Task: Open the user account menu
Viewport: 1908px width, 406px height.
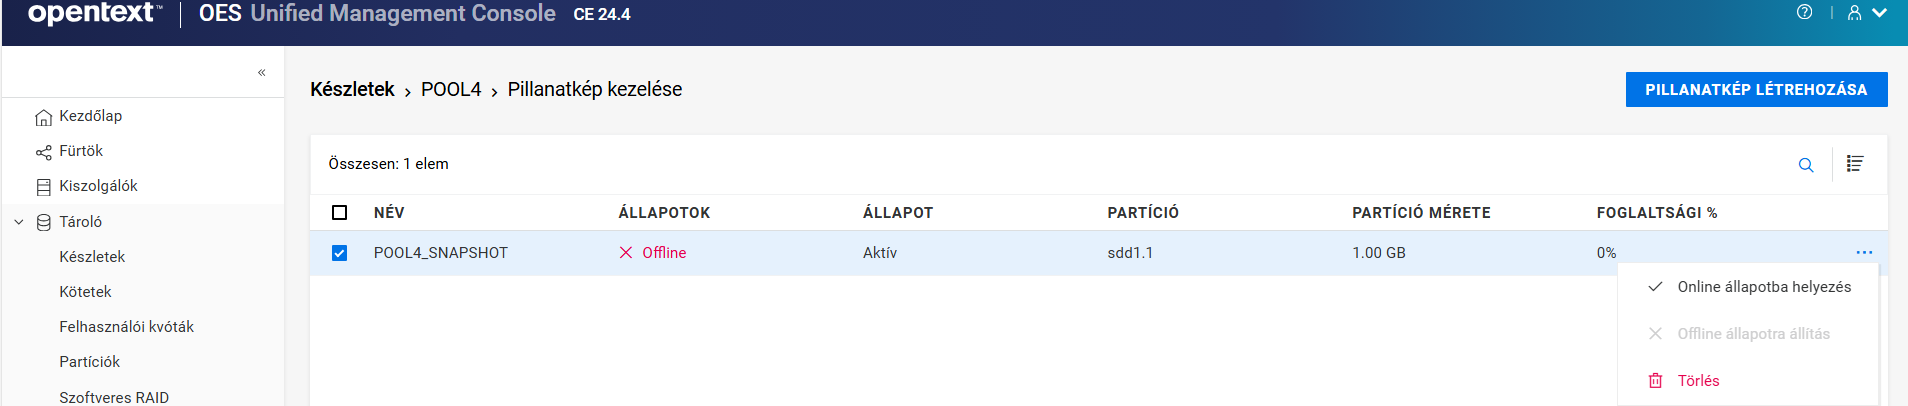Action: pyautogui.click(x=1866, y=13)
